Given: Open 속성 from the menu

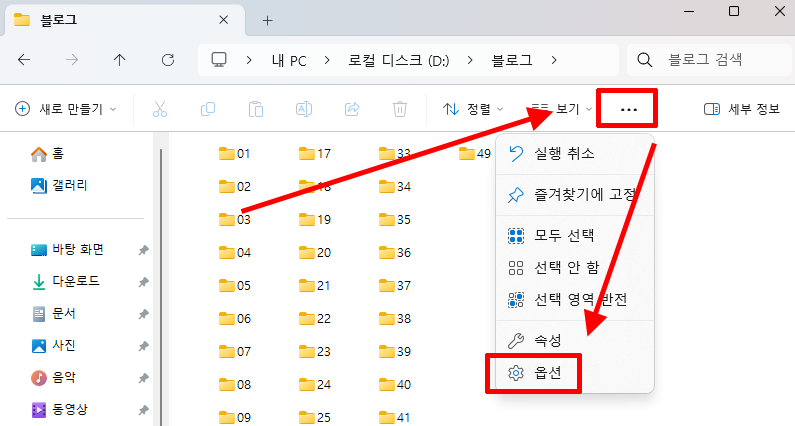Looking at the screenshot, I should pyautogui.click(x=574, y=340).
